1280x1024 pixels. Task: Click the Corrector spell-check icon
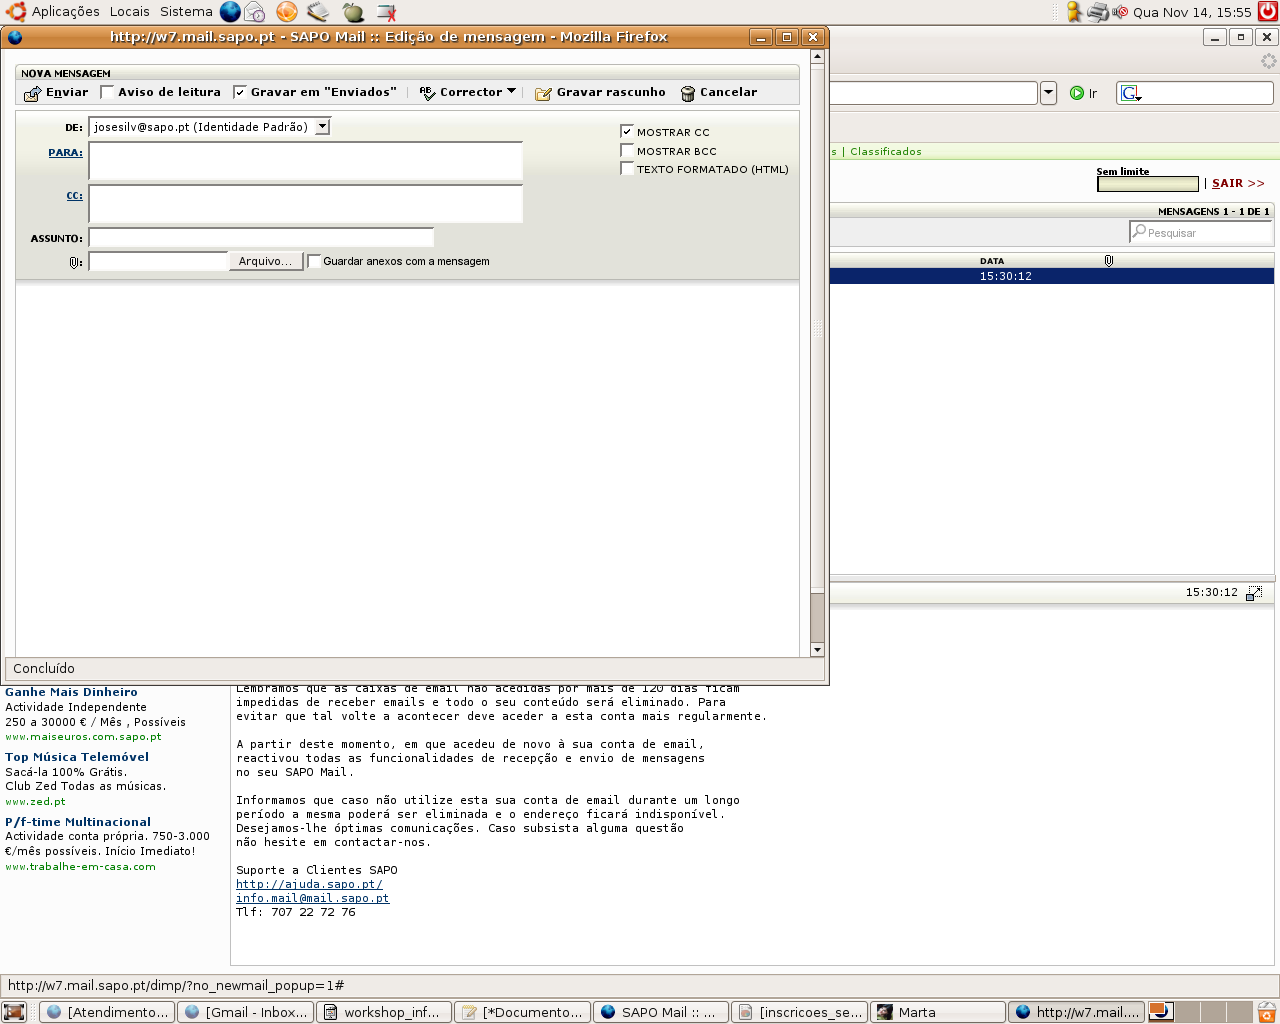pos(427,93)
